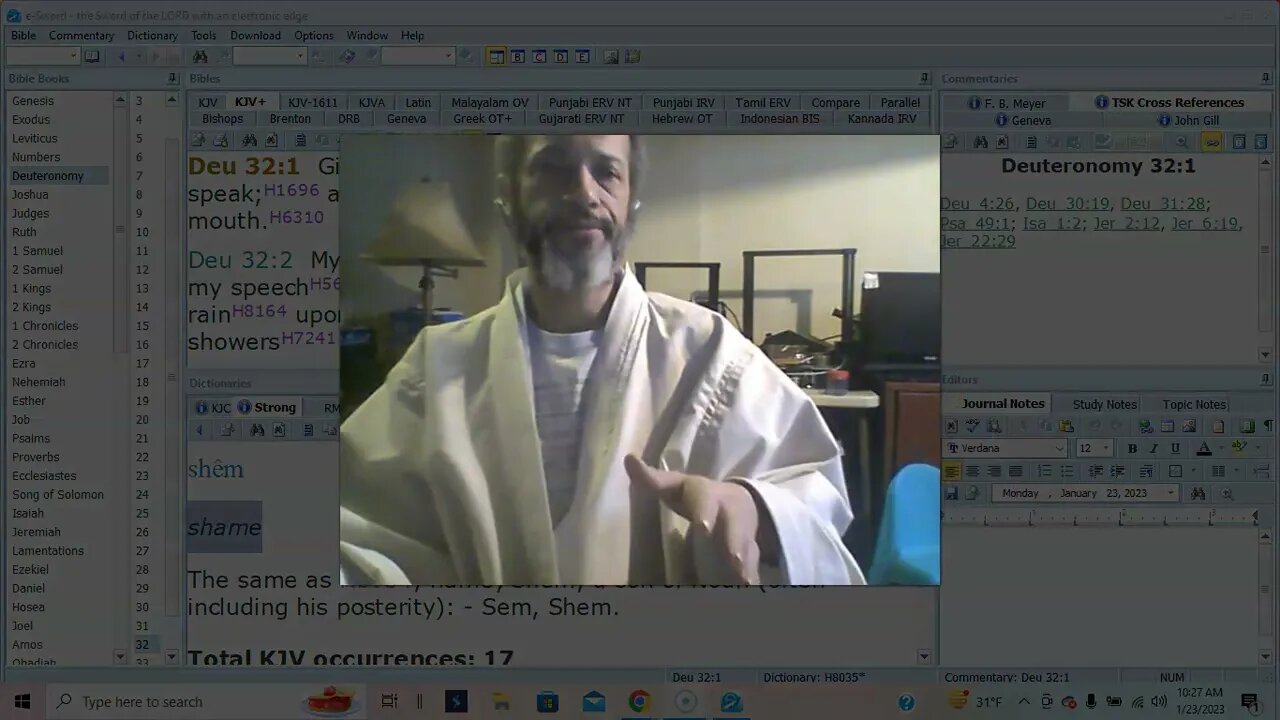The image size is (1280, 720).
Task: Click the numbered list icon in Editors
Action: [1044, 472]
